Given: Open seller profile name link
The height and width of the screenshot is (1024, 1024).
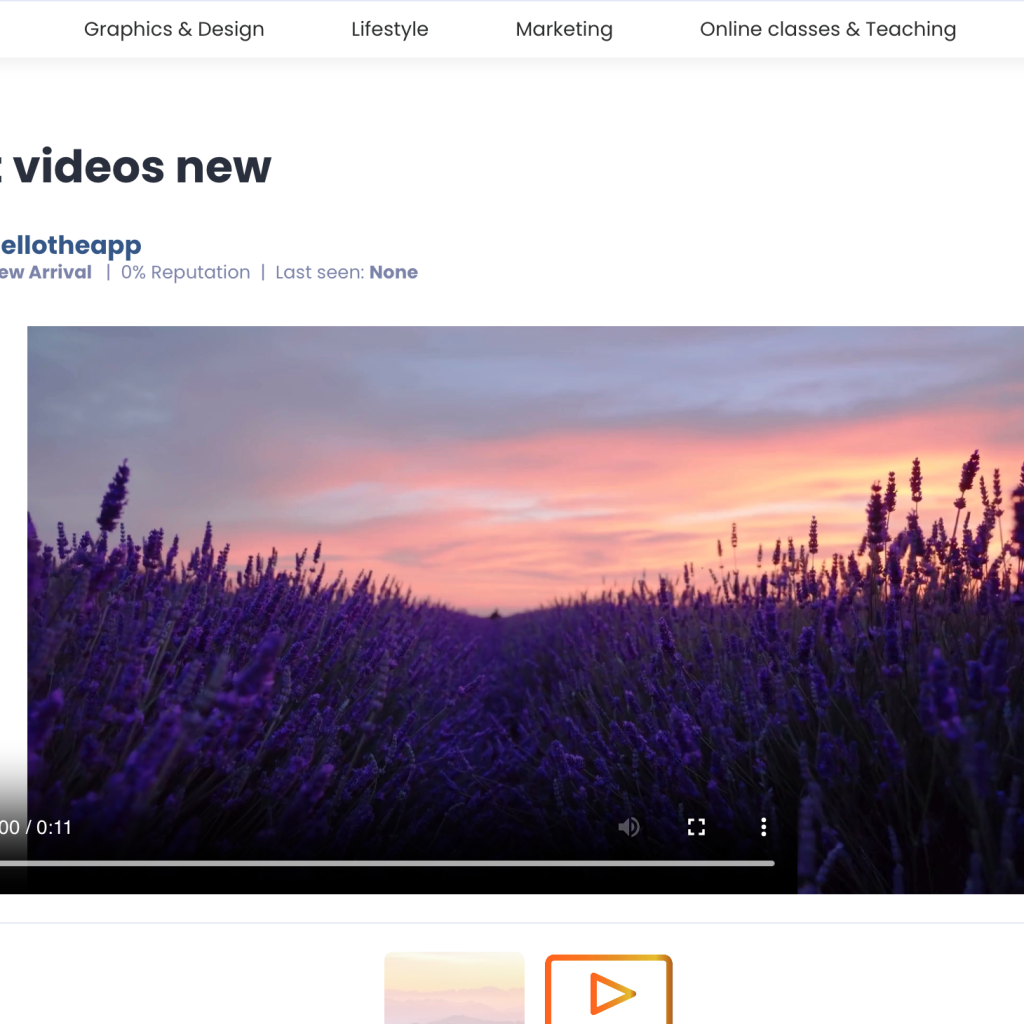Looking at the screenshot, I should coord(71,246).
